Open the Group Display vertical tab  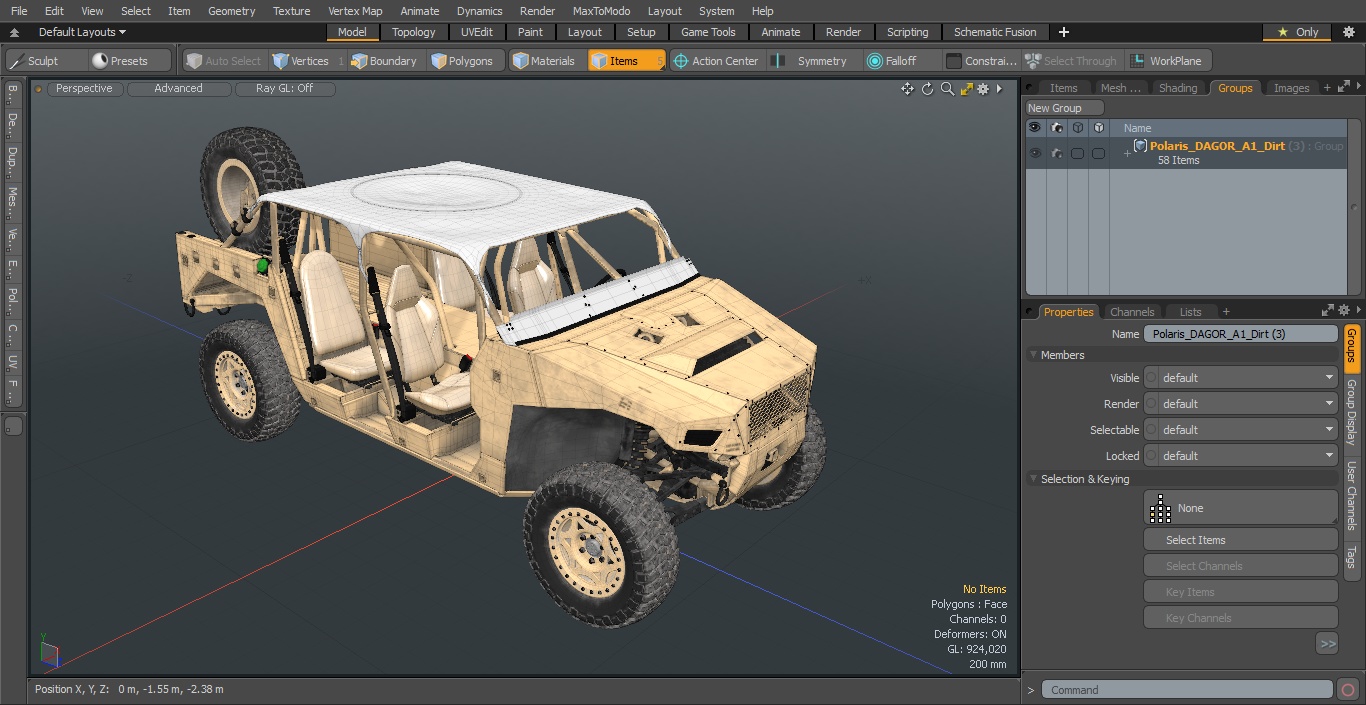tap(1351, 412)
